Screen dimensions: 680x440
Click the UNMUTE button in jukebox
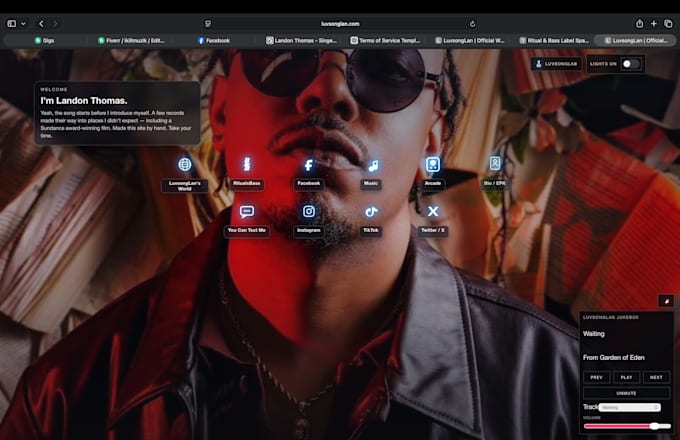pos(626,393)
